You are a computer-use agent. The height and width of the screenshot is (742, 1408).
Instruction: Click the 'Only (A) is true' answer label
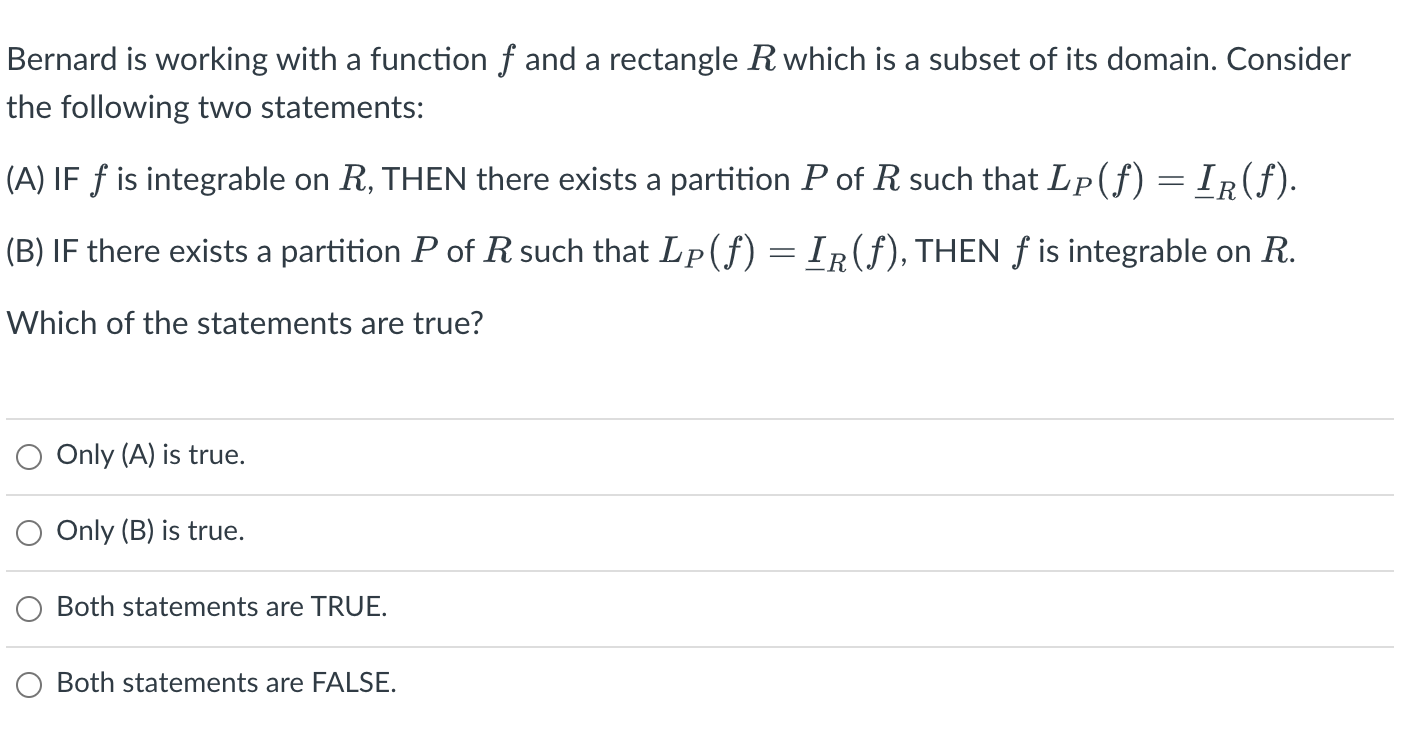150,455
